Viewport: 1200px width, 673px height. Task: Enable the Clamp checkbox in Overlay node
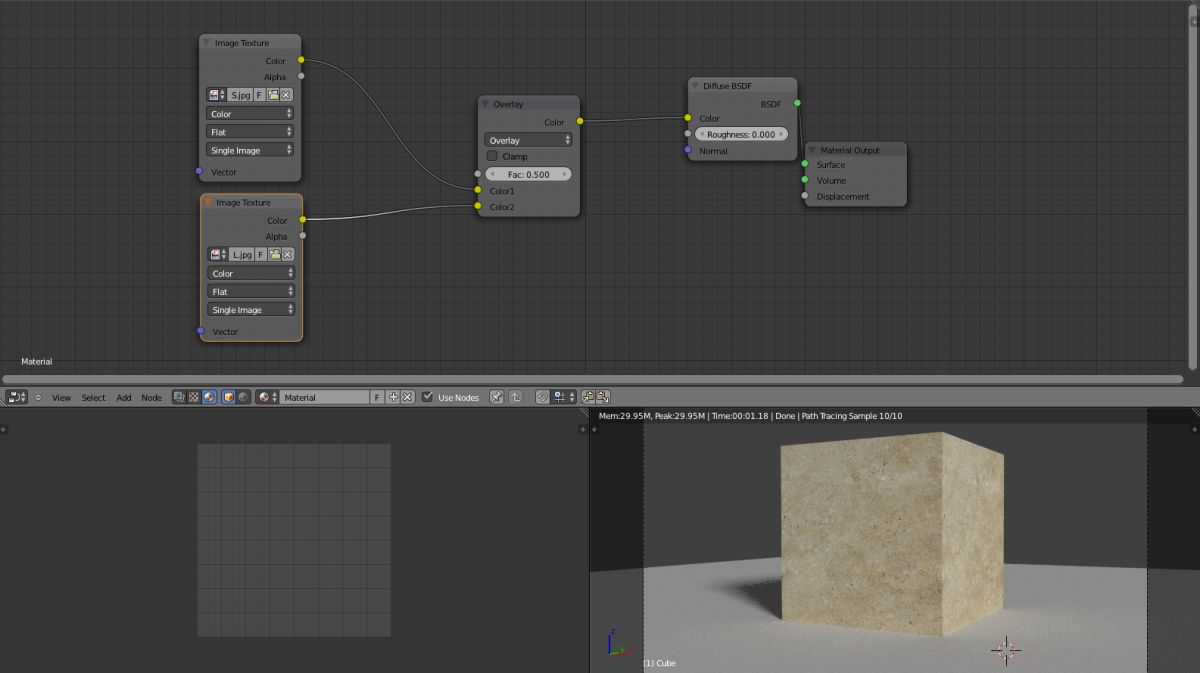(x=492, y=157)
